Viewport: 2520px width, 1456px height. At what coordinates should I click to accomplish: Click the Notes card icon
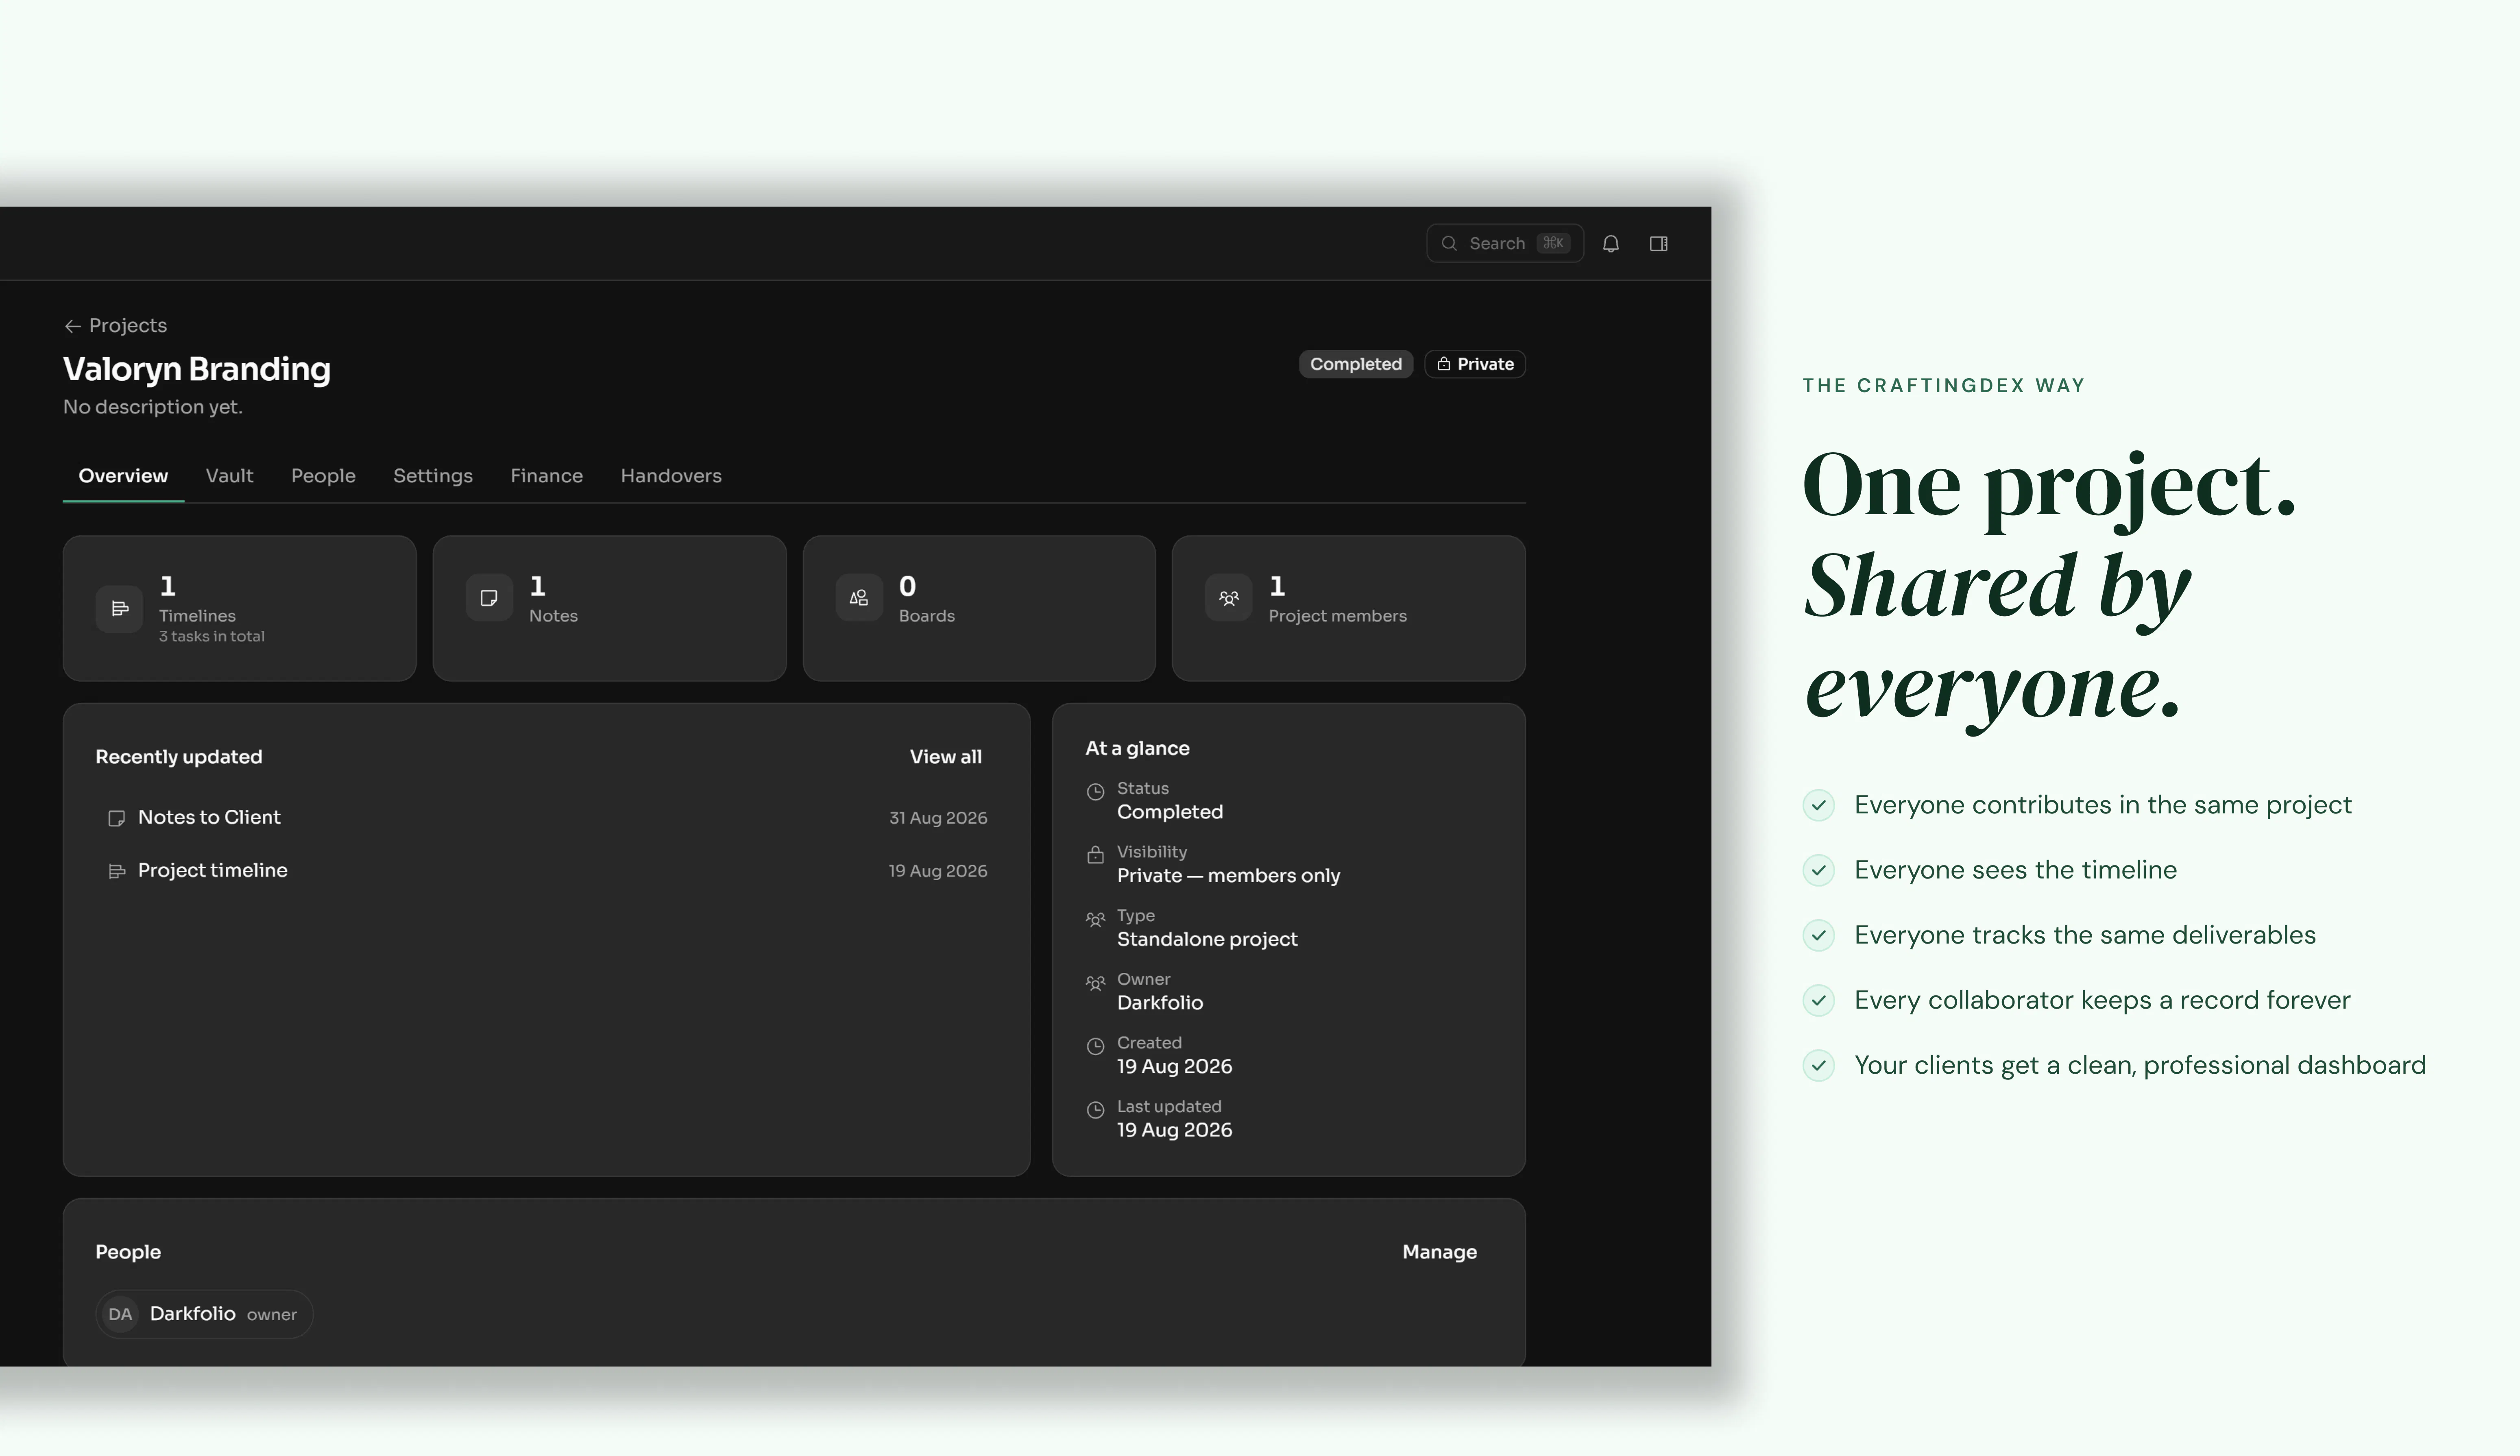489,598
